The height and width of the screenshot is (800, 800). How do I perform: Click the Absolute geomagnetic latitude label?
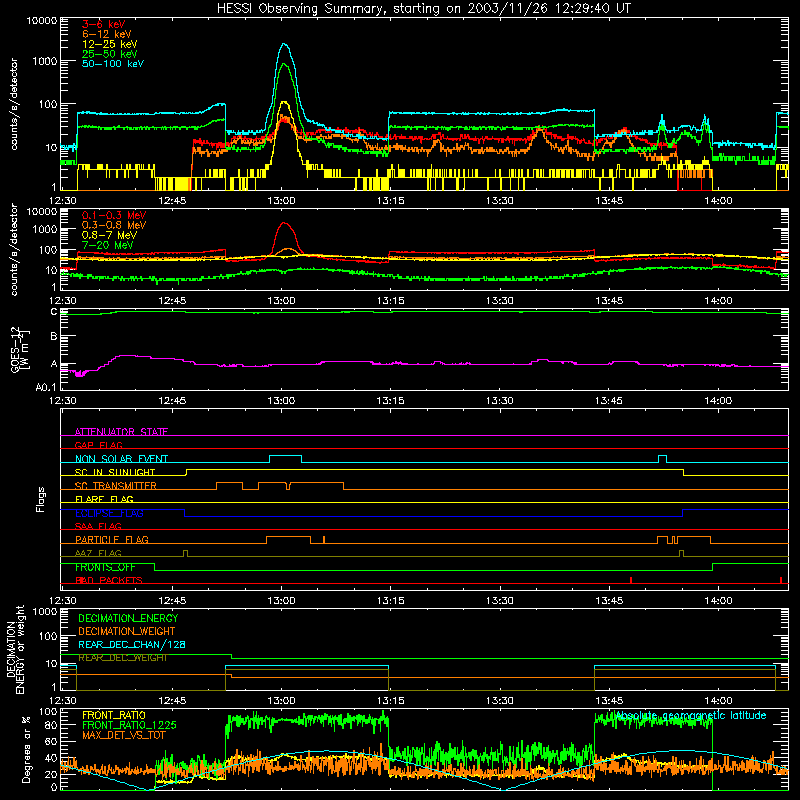click(690, 715)
